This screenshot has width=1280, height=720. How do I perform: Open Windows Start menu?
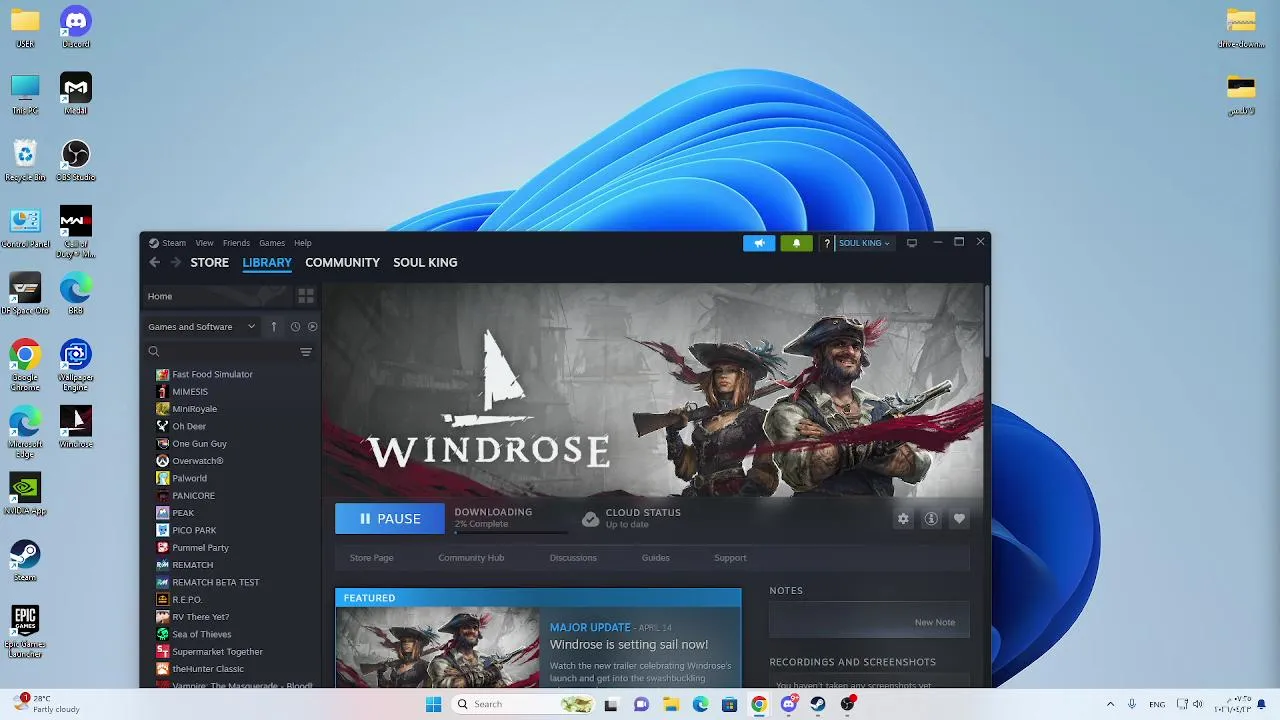(x=433, y=704)
